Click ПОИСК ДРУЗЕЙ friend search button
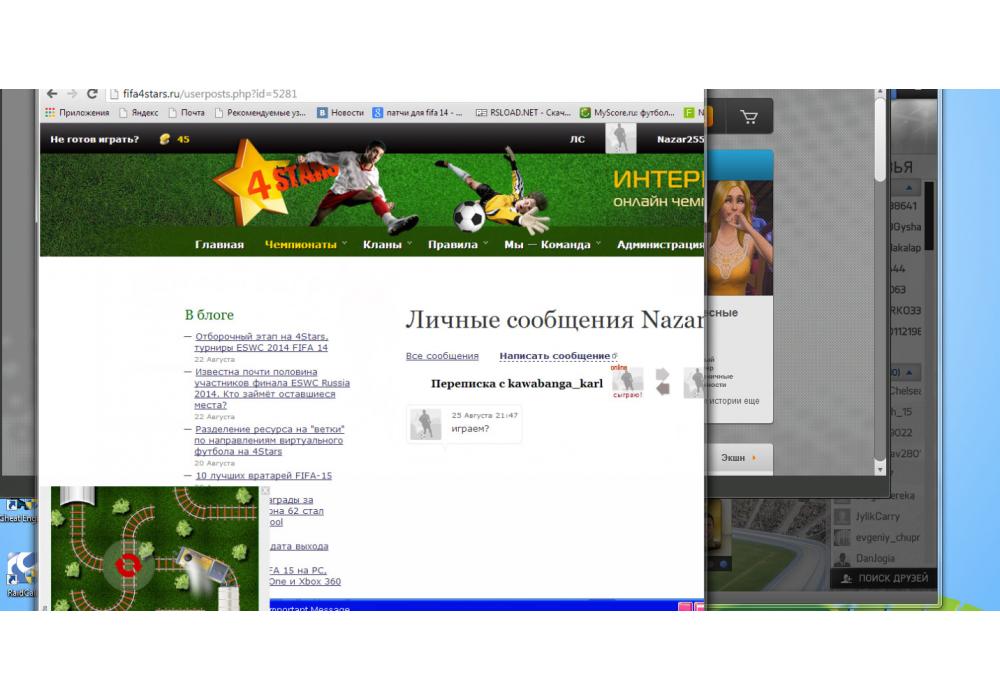This screenshot has width=1000, height=700. pyautogui.click(x=884, y=578)
